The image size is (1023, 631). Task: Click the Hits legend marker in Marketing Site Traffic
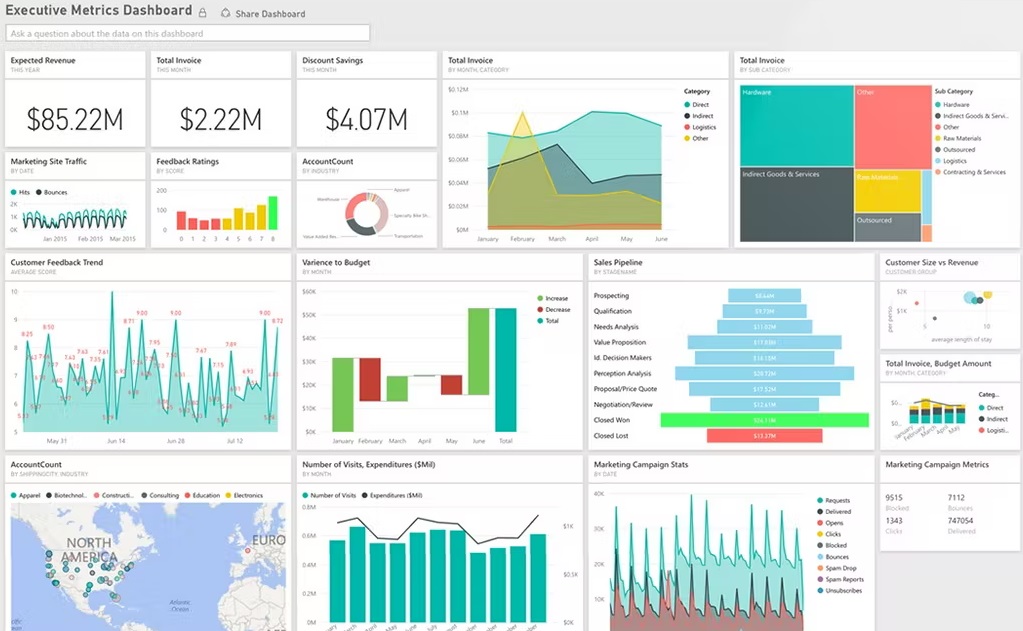(x=14, y=192)
